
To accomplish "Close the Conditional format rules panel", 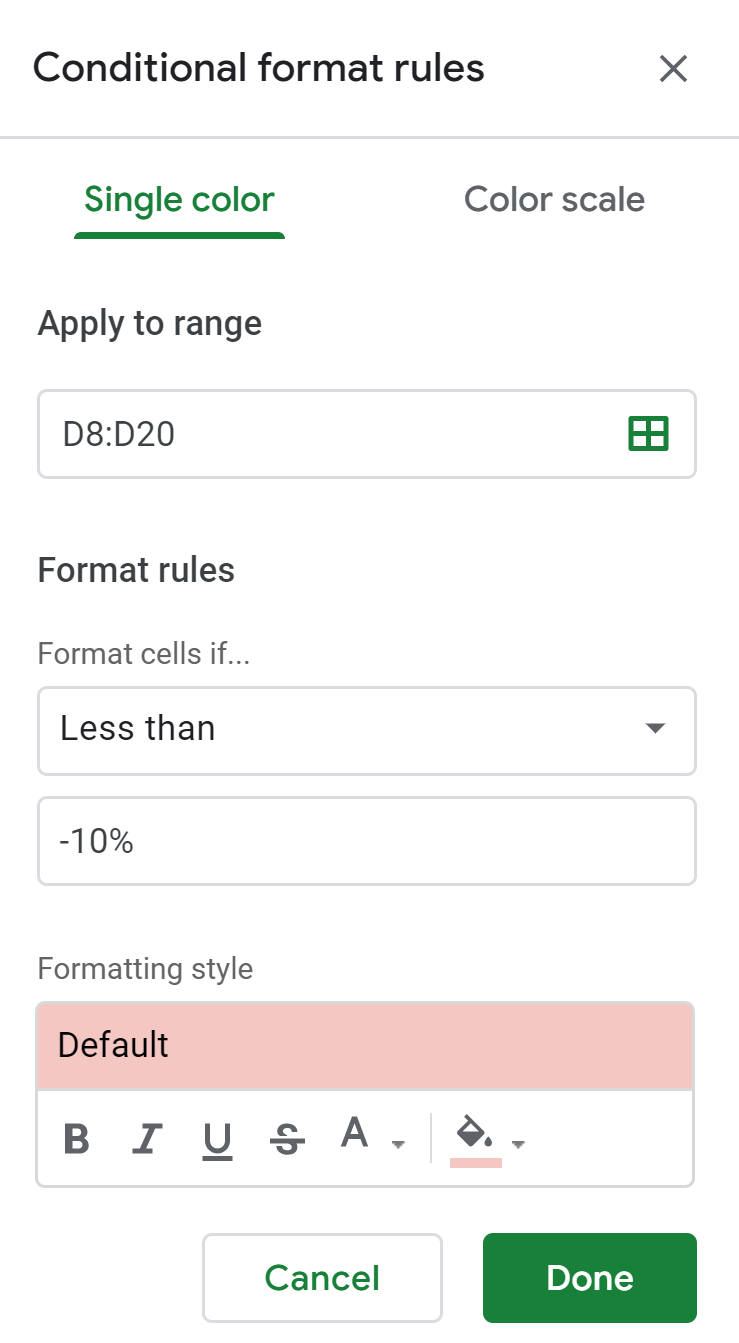I will point(673,69).
